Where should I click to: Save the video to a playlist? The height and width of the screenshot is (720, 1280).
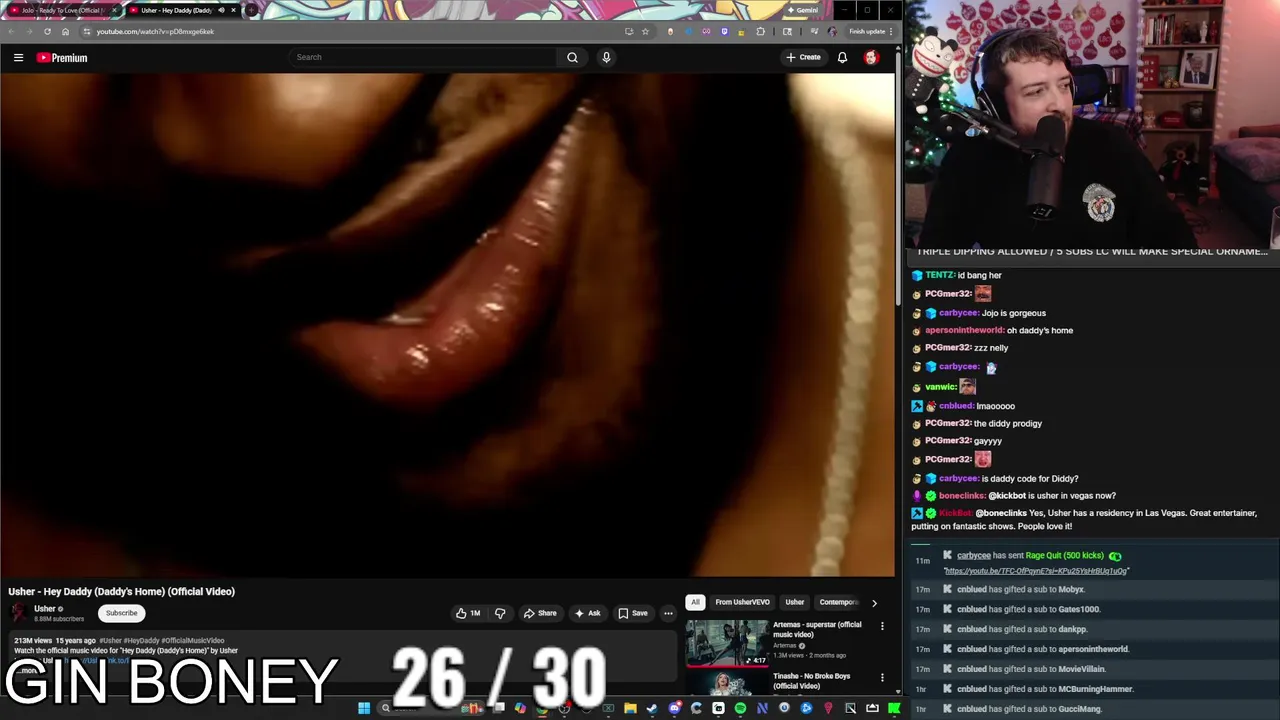pyautogui.click(x=632, y=613)
